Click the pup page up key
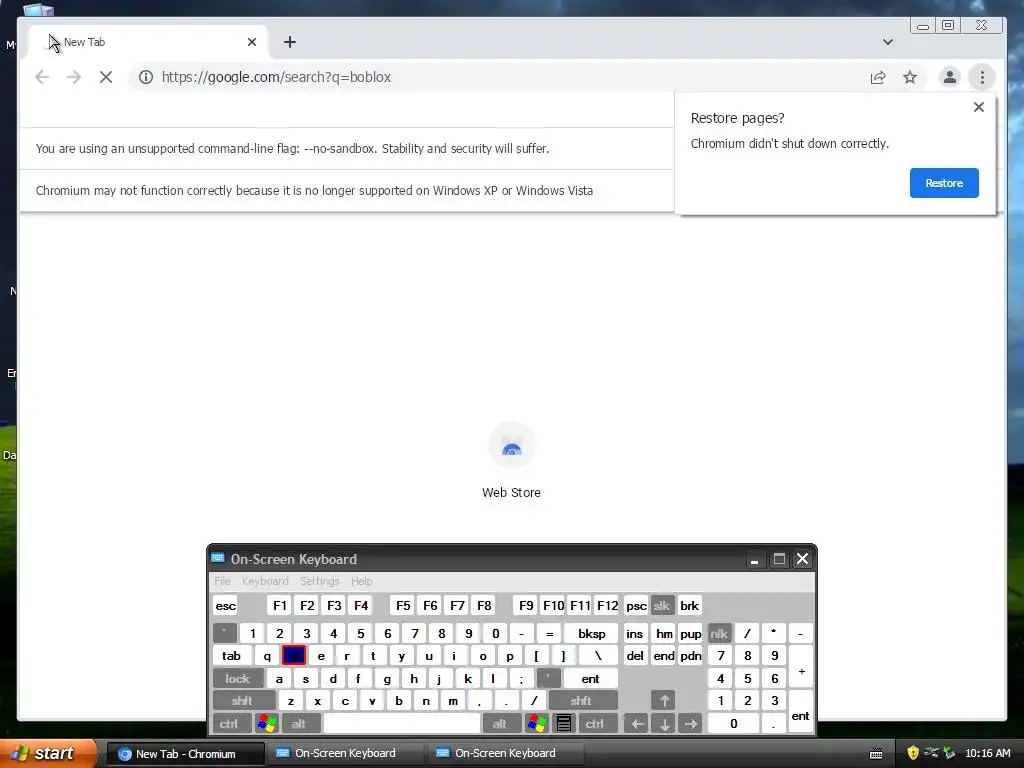The image size is (1024, 768). point(690,633)
